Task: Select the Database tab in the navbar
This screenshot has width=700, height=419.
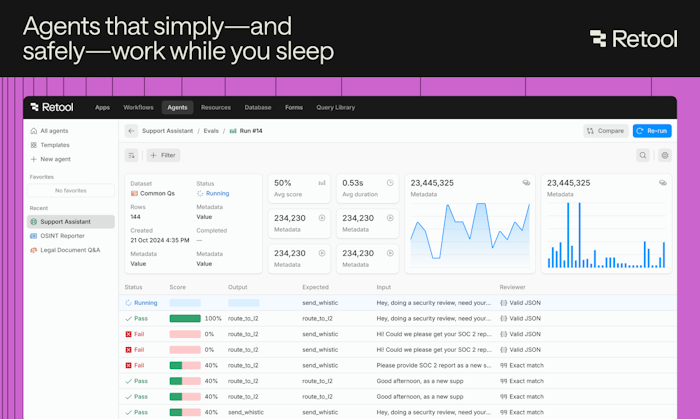Action: 258,108
